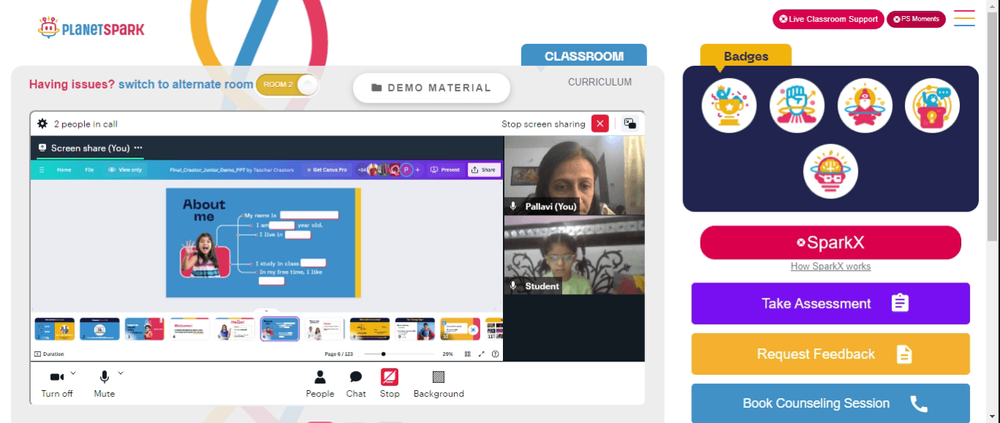
Task: Select slide thumbnail 3
Action: [x=144, y=329]
